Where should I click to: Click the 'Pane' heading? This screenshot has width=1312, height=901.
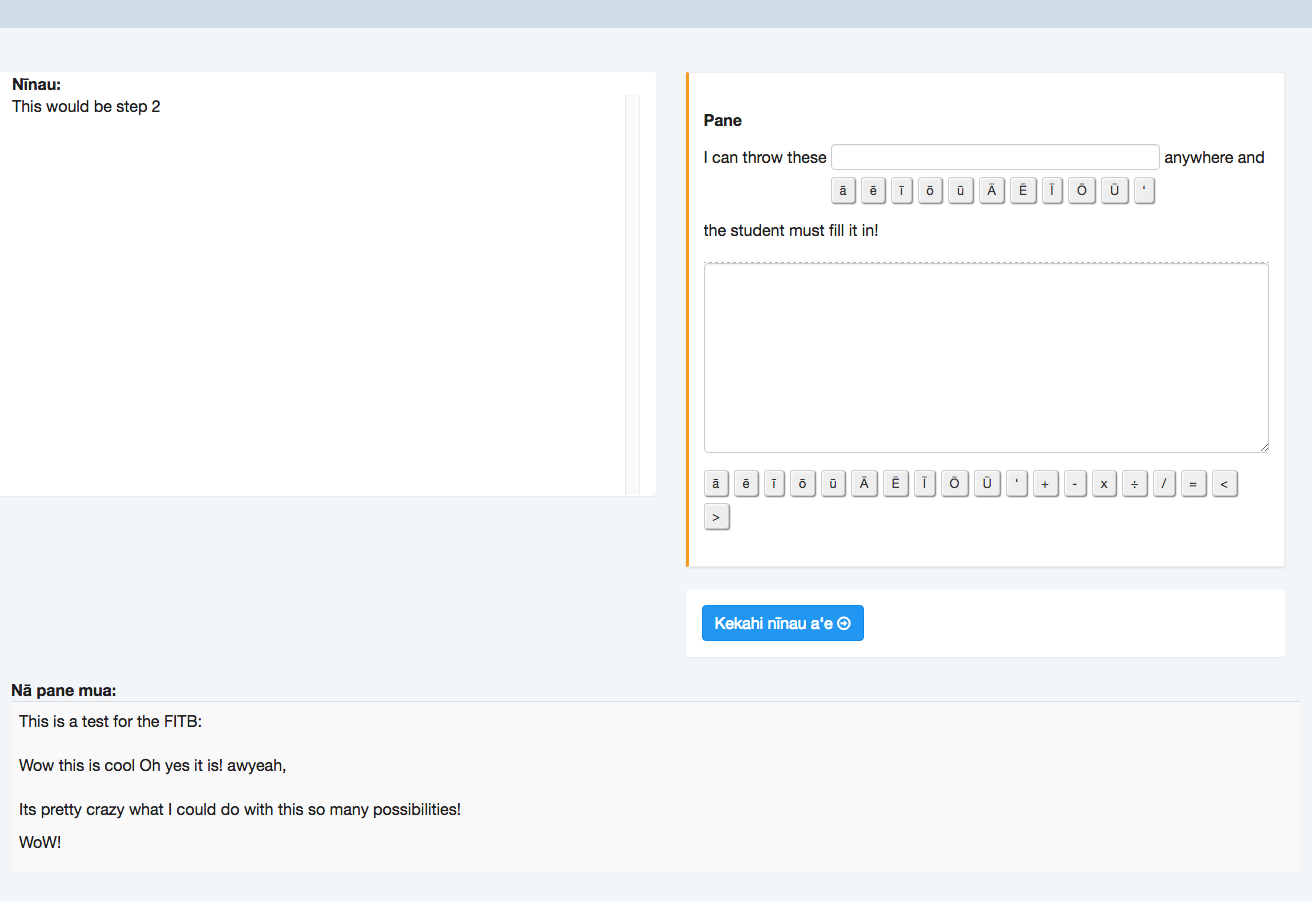click(x=723, y=120)
